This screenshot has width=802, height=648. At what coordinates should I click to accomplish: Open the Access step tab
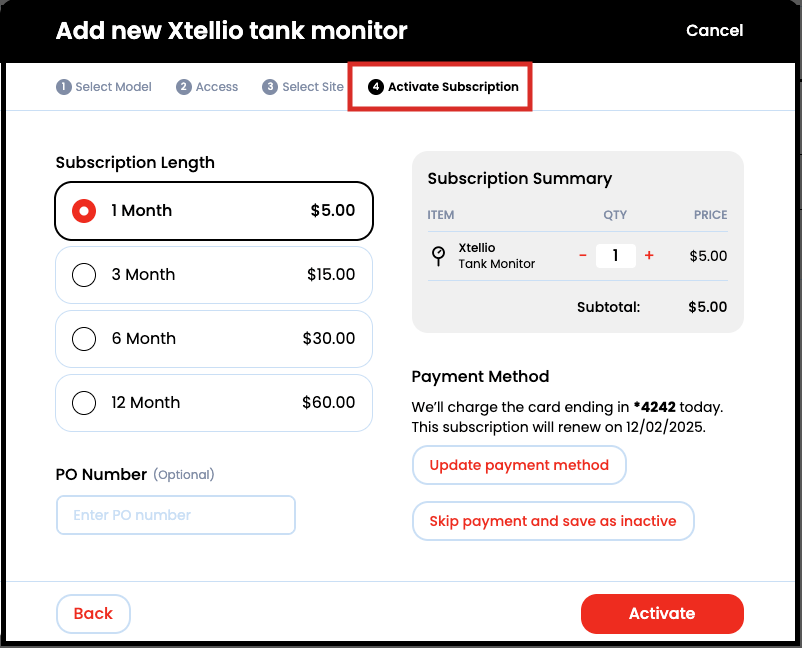coord(217,87)
